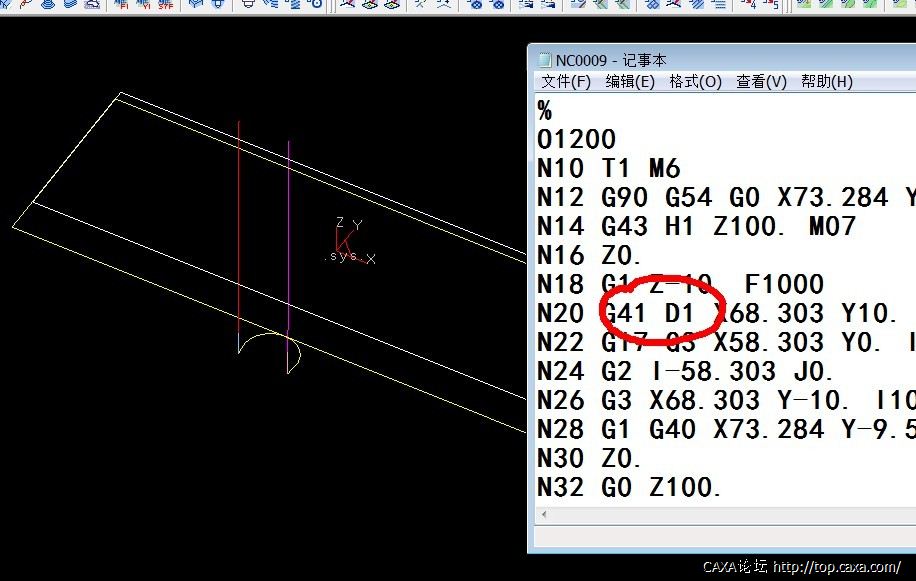The image size is (916, 581).
Task: Click the % line in Notepad
Action: pos(544,110)
